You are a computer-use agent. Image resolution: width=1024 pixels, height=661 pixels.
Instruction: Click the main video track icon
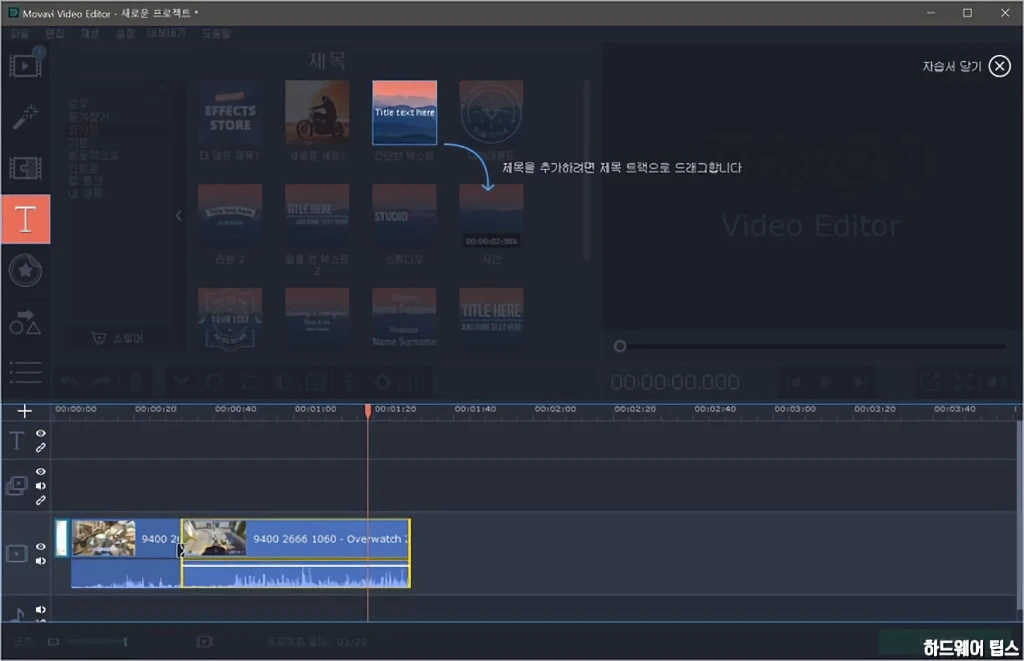coord(16,553)
